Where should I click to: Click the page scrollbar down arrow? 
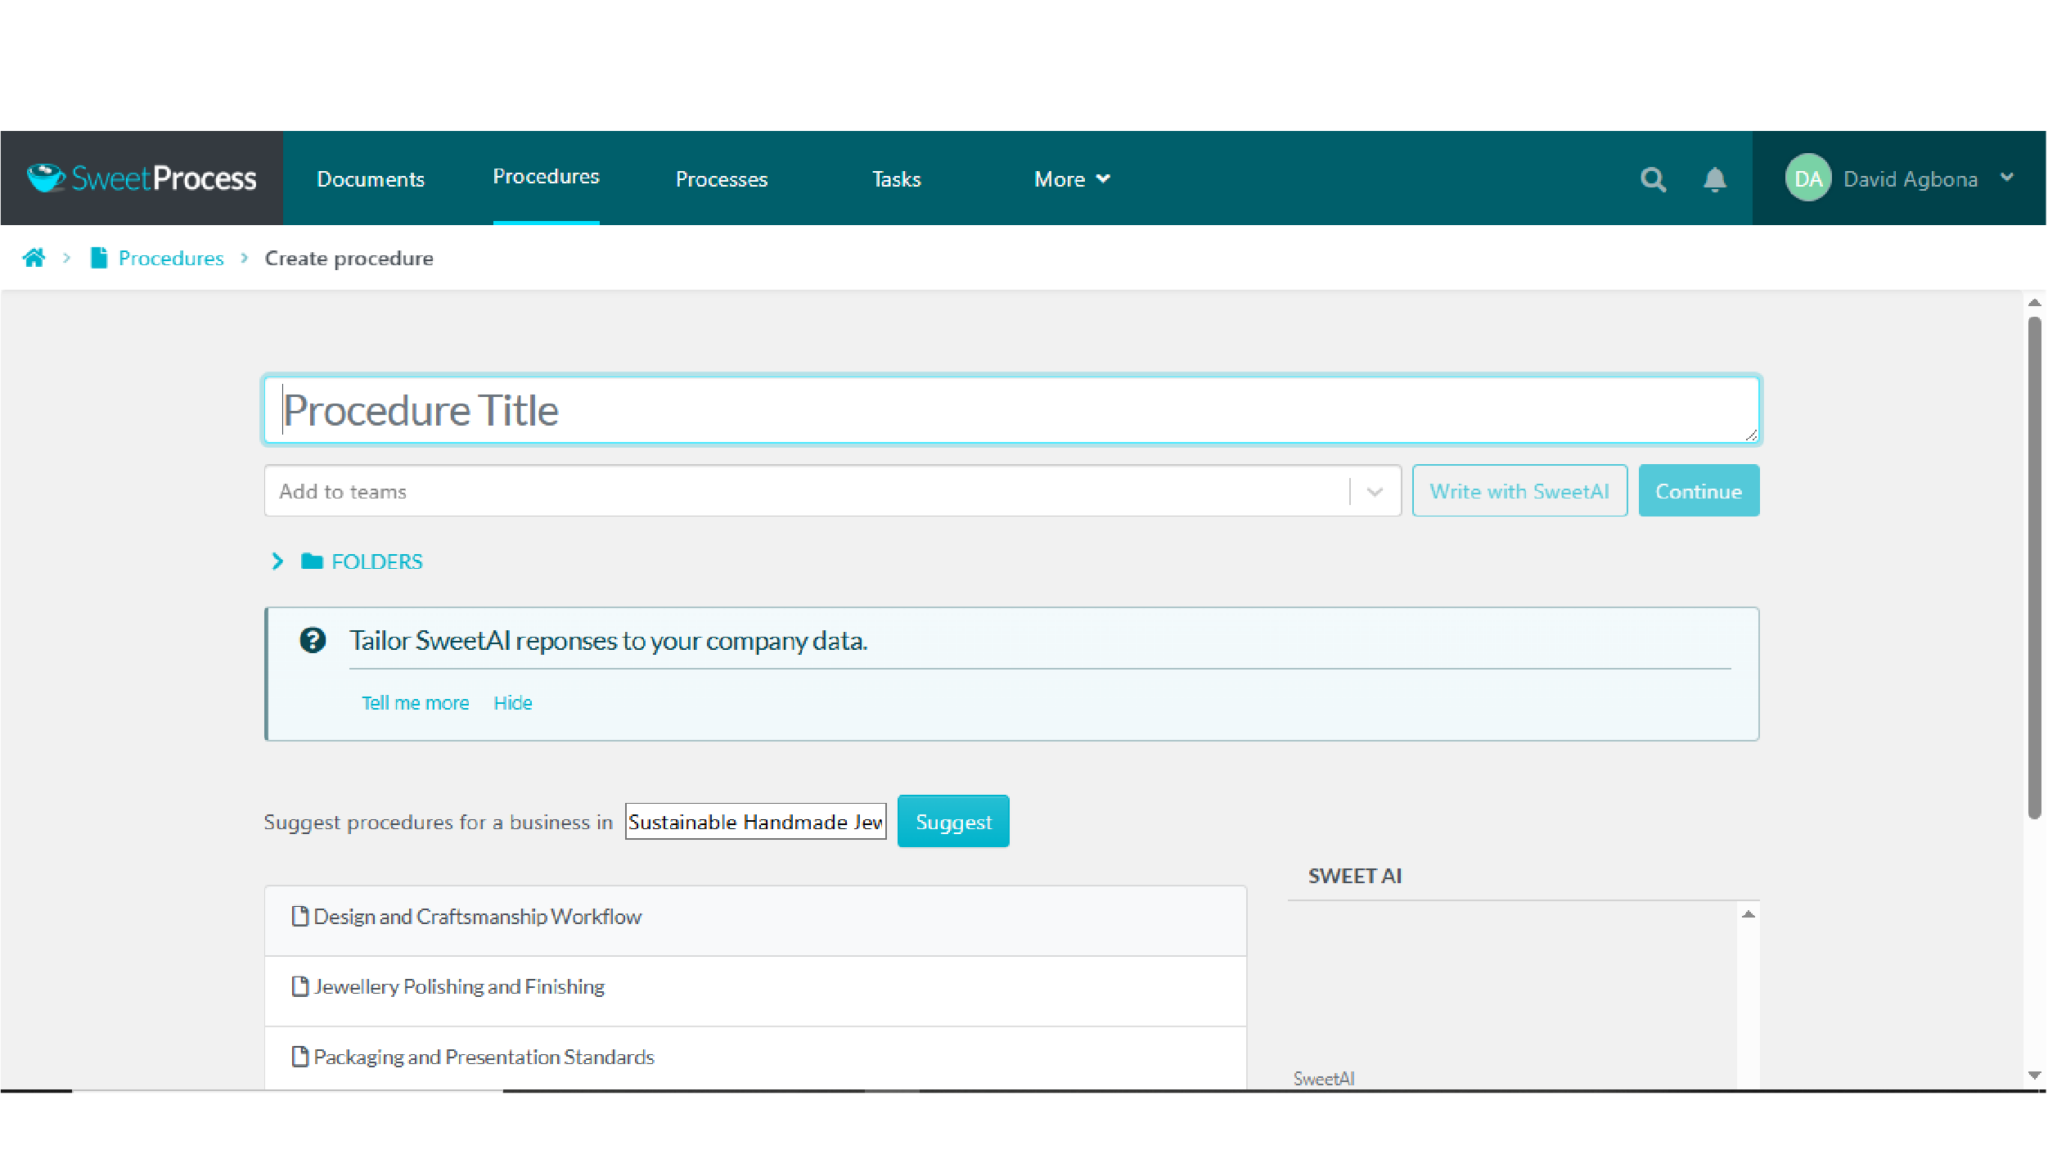(x=2034, y=1076)
